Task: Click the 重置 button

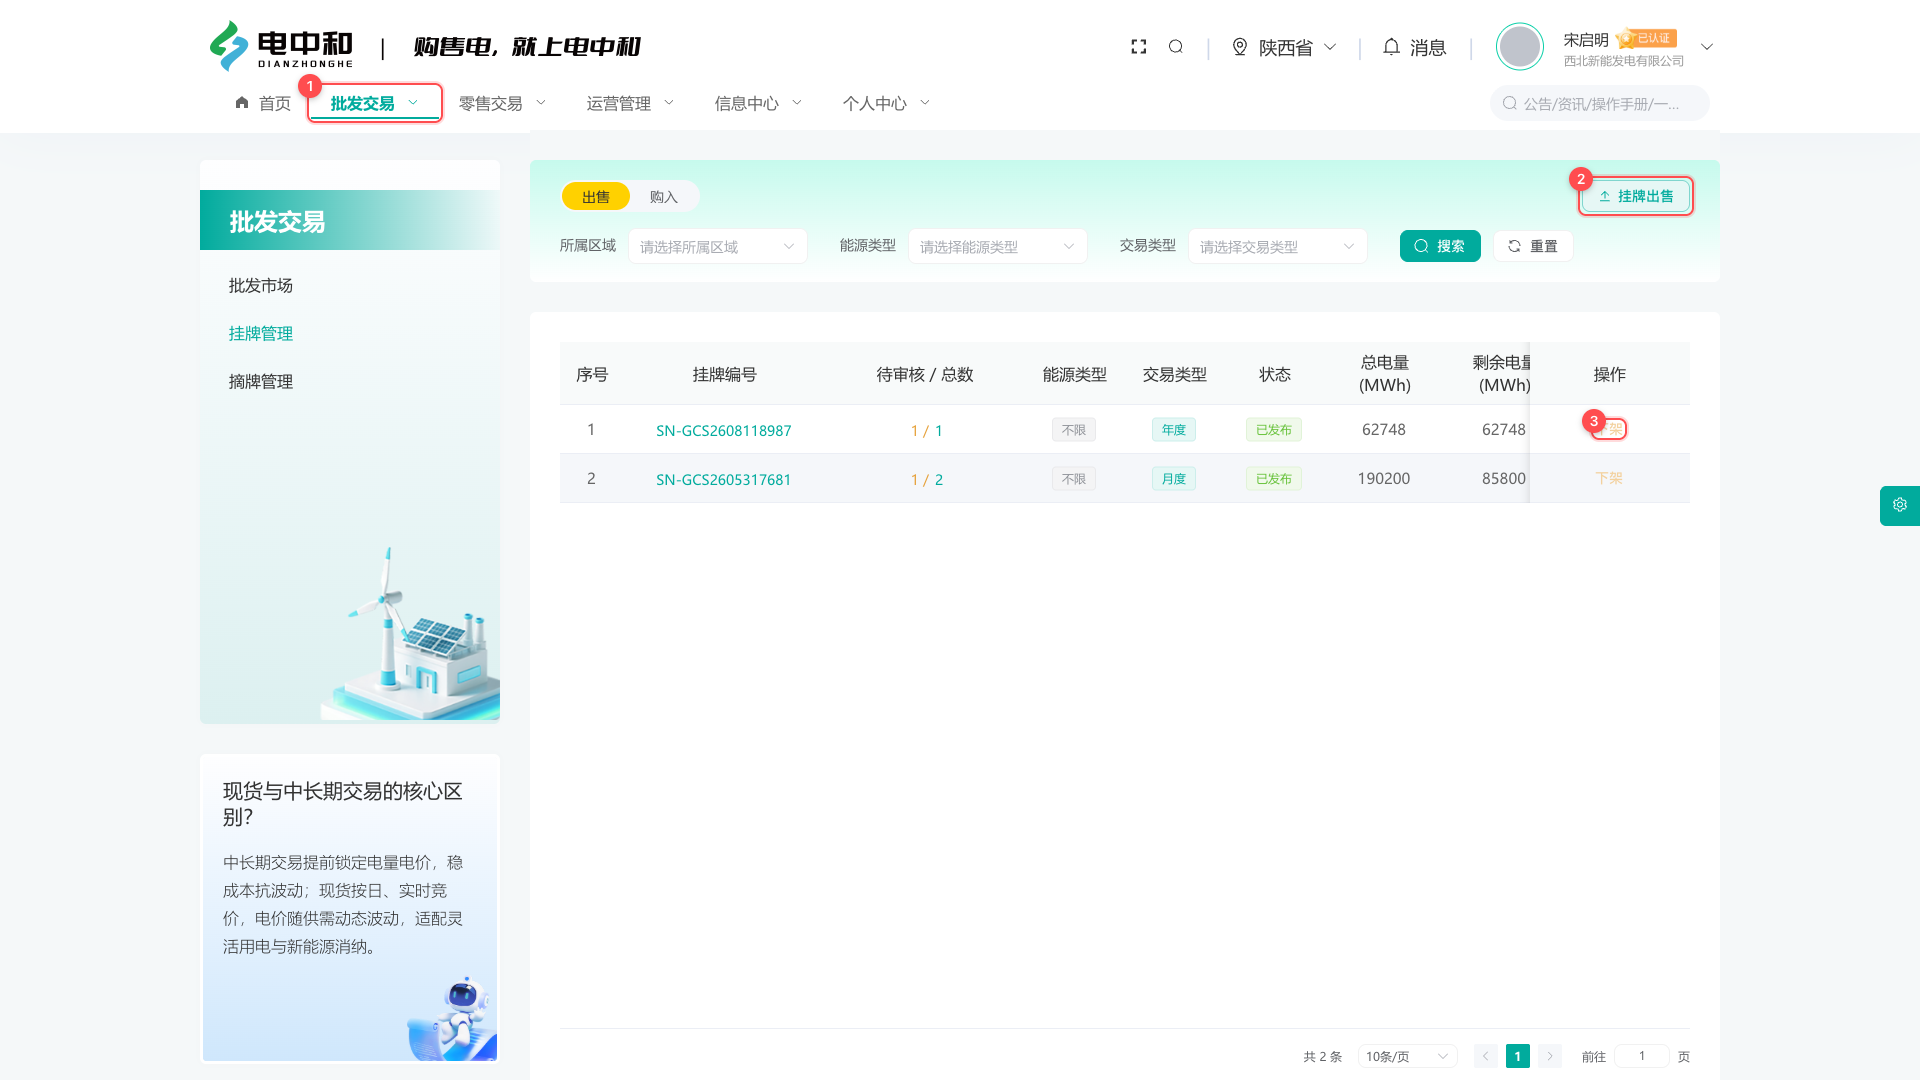Action: point(1533,246)
